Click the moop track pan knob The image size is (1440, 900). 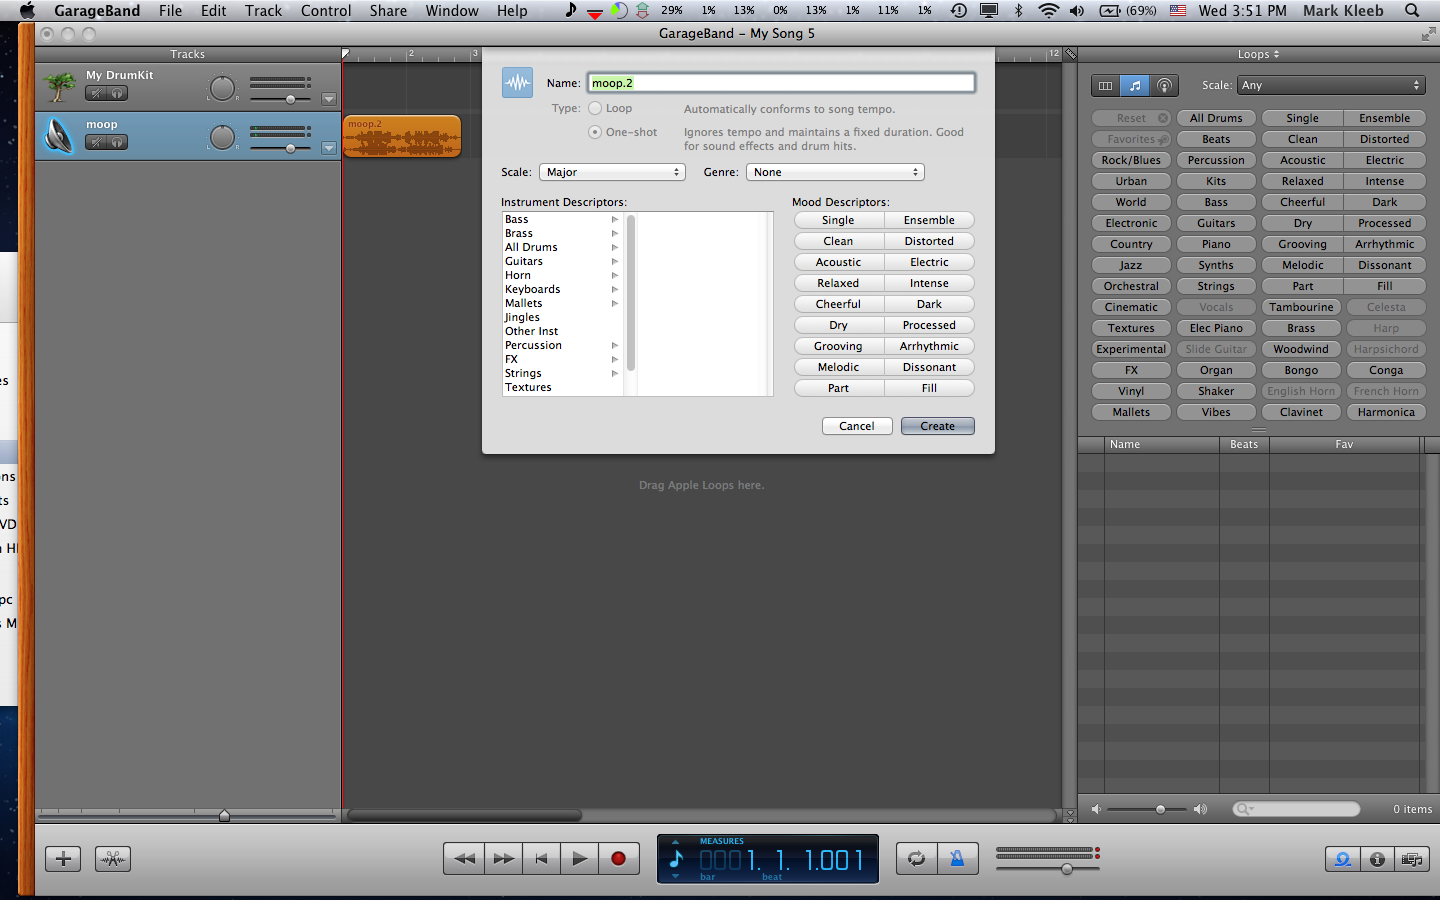click(222, 137)
